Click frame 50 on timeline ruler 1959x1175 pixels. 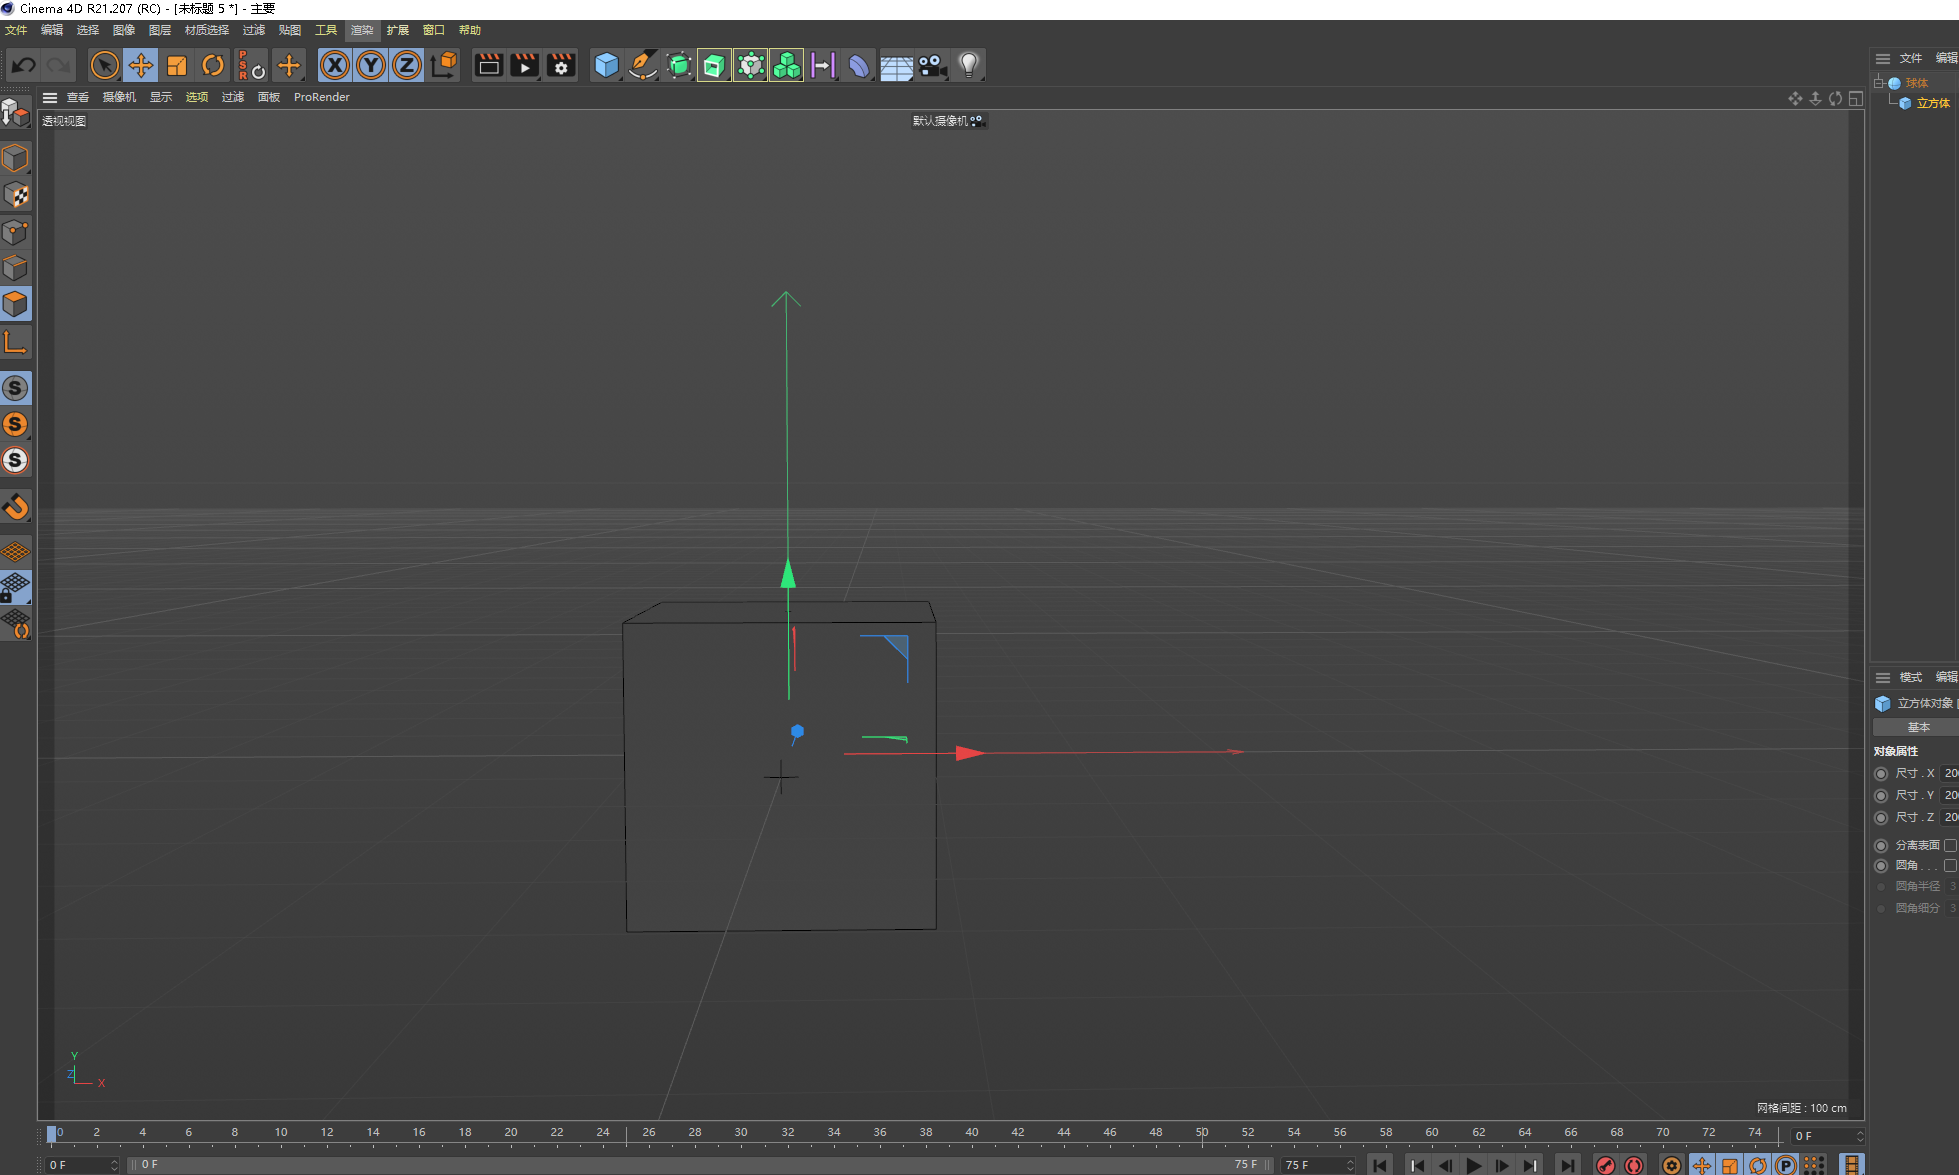pos(1202,1132)
